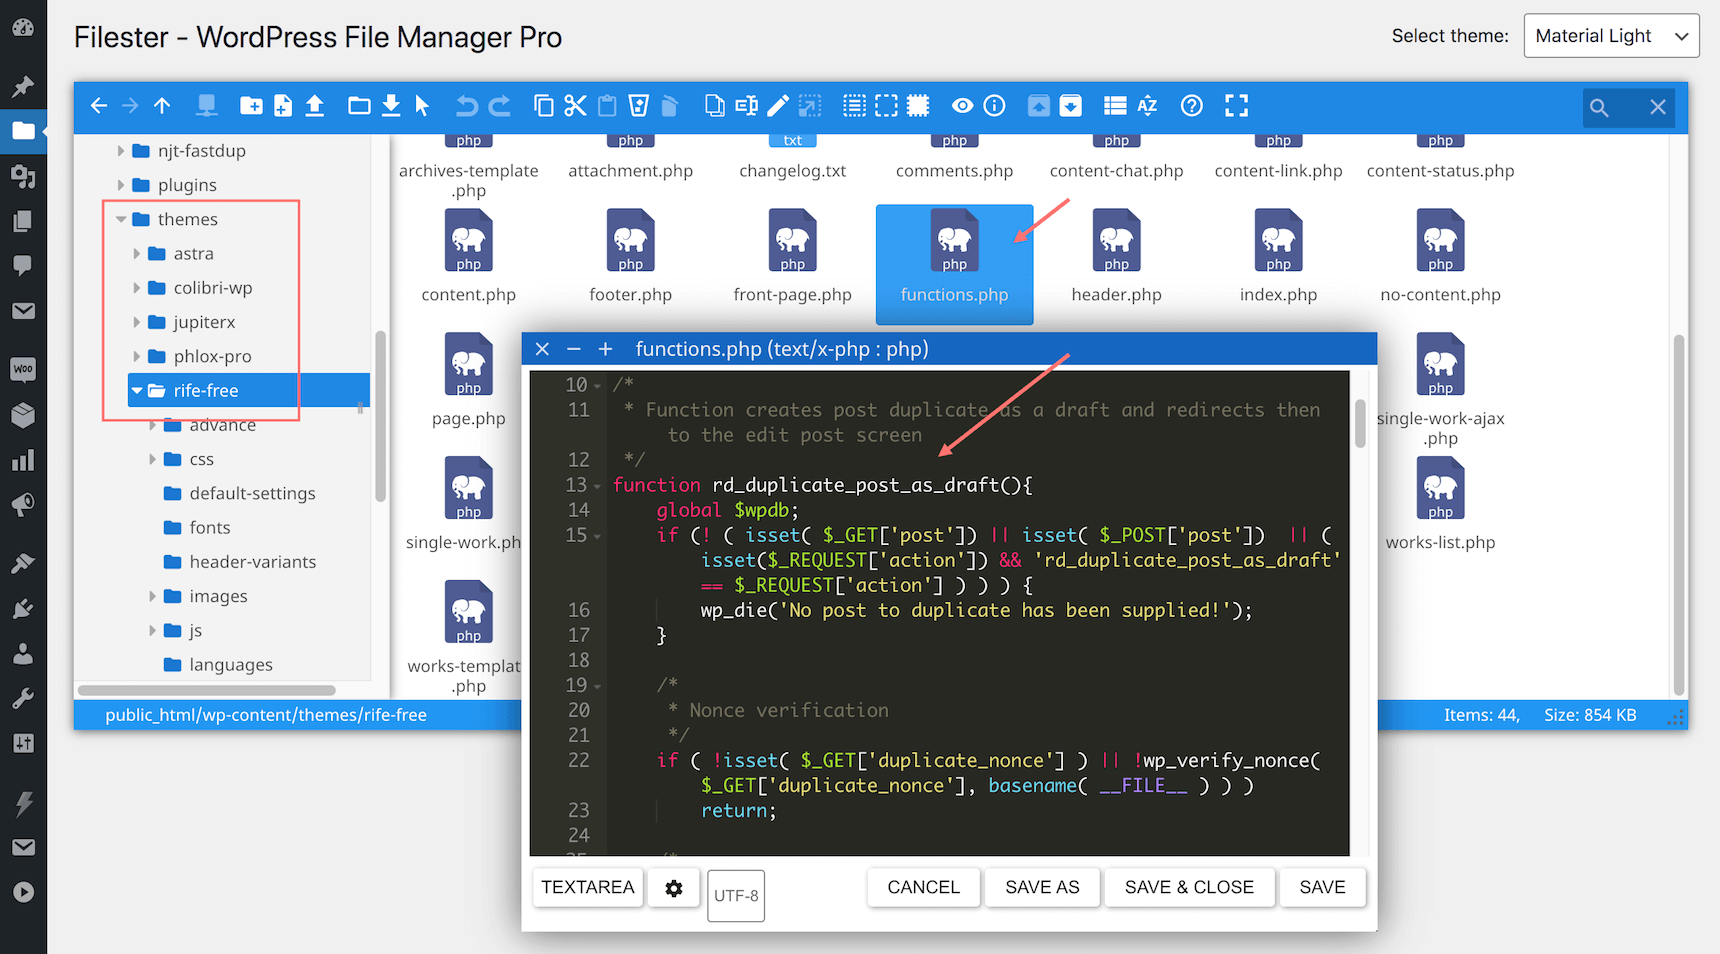This screenshot has width=1720, height=954.
Task: Download the selected file via toolbar
Action: pos(391,106)
